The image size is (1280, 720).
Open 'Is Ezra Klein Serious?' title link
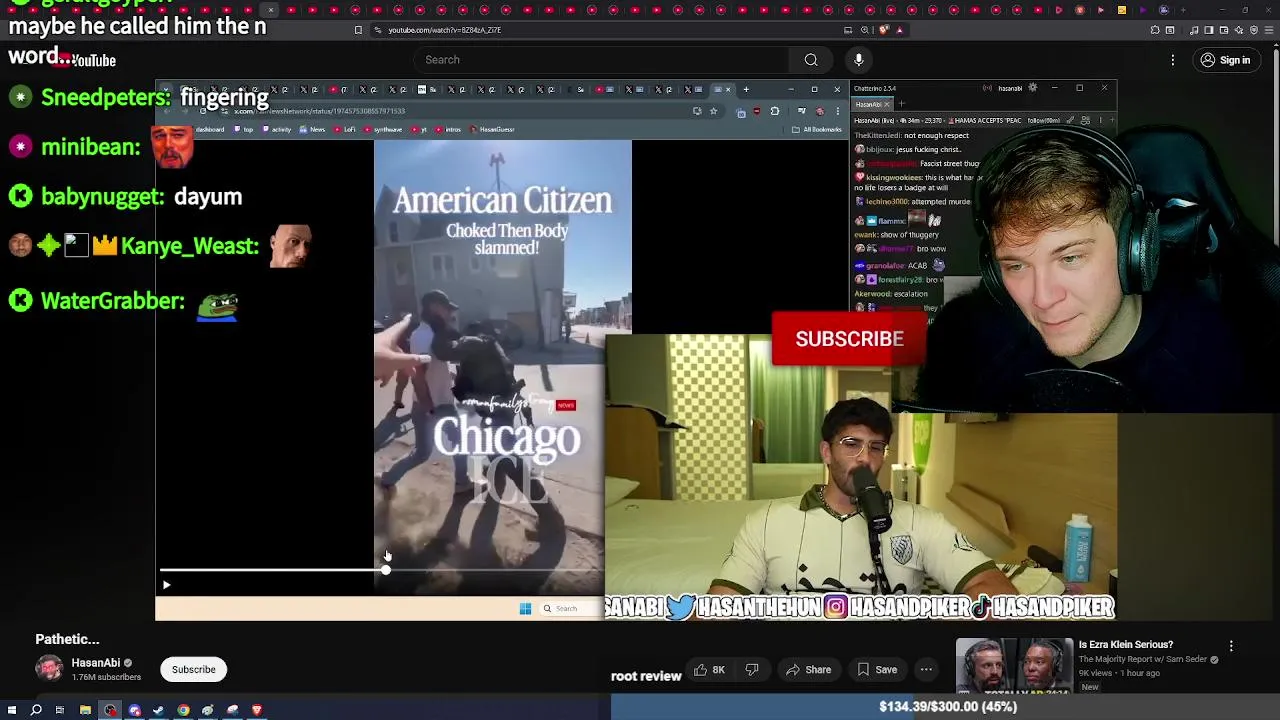coord(1126,645)
